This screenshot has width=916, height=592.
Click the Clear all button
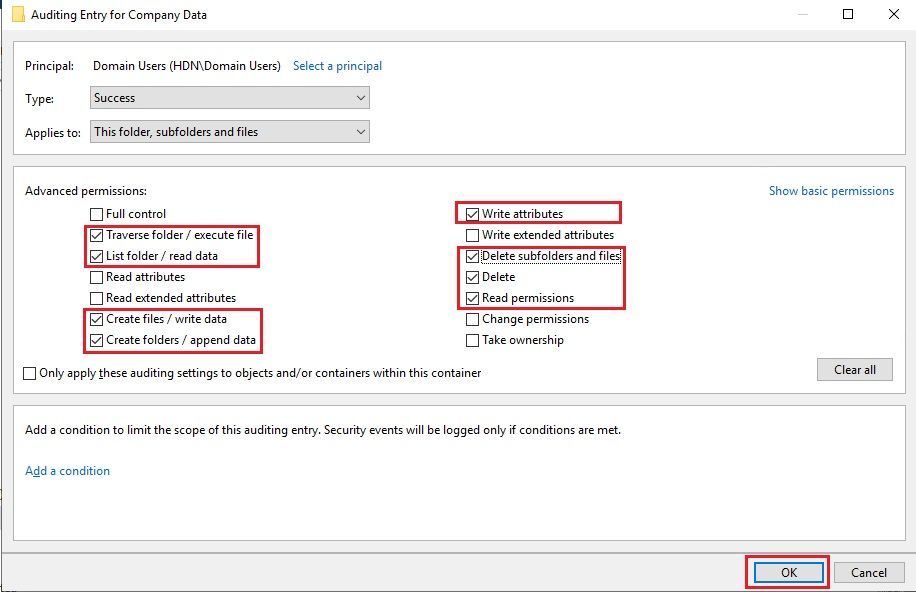click(855, 369)
